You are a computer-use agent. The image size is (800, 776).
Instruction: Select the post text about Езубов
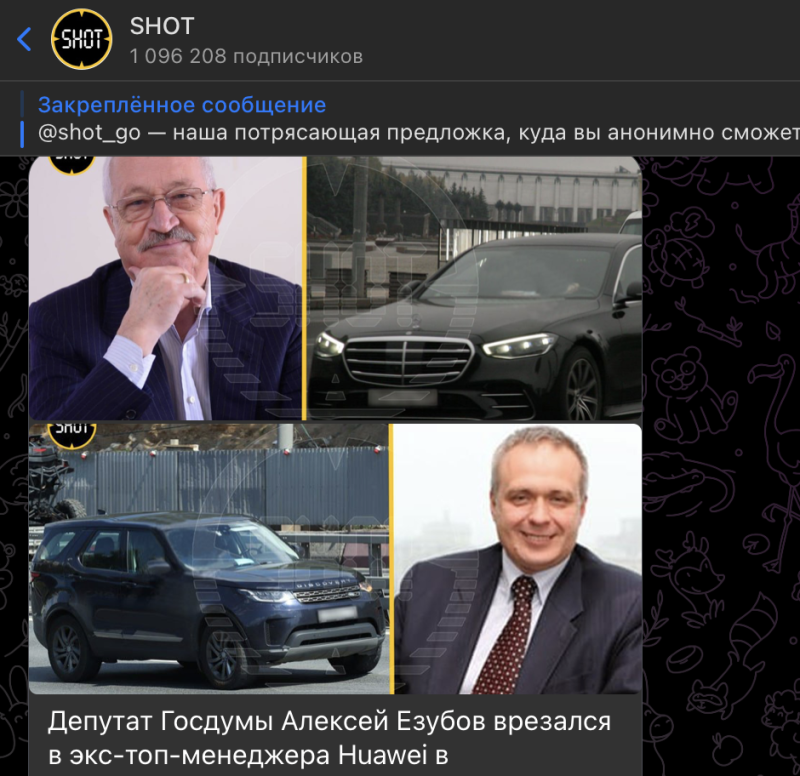click(329, 738)
